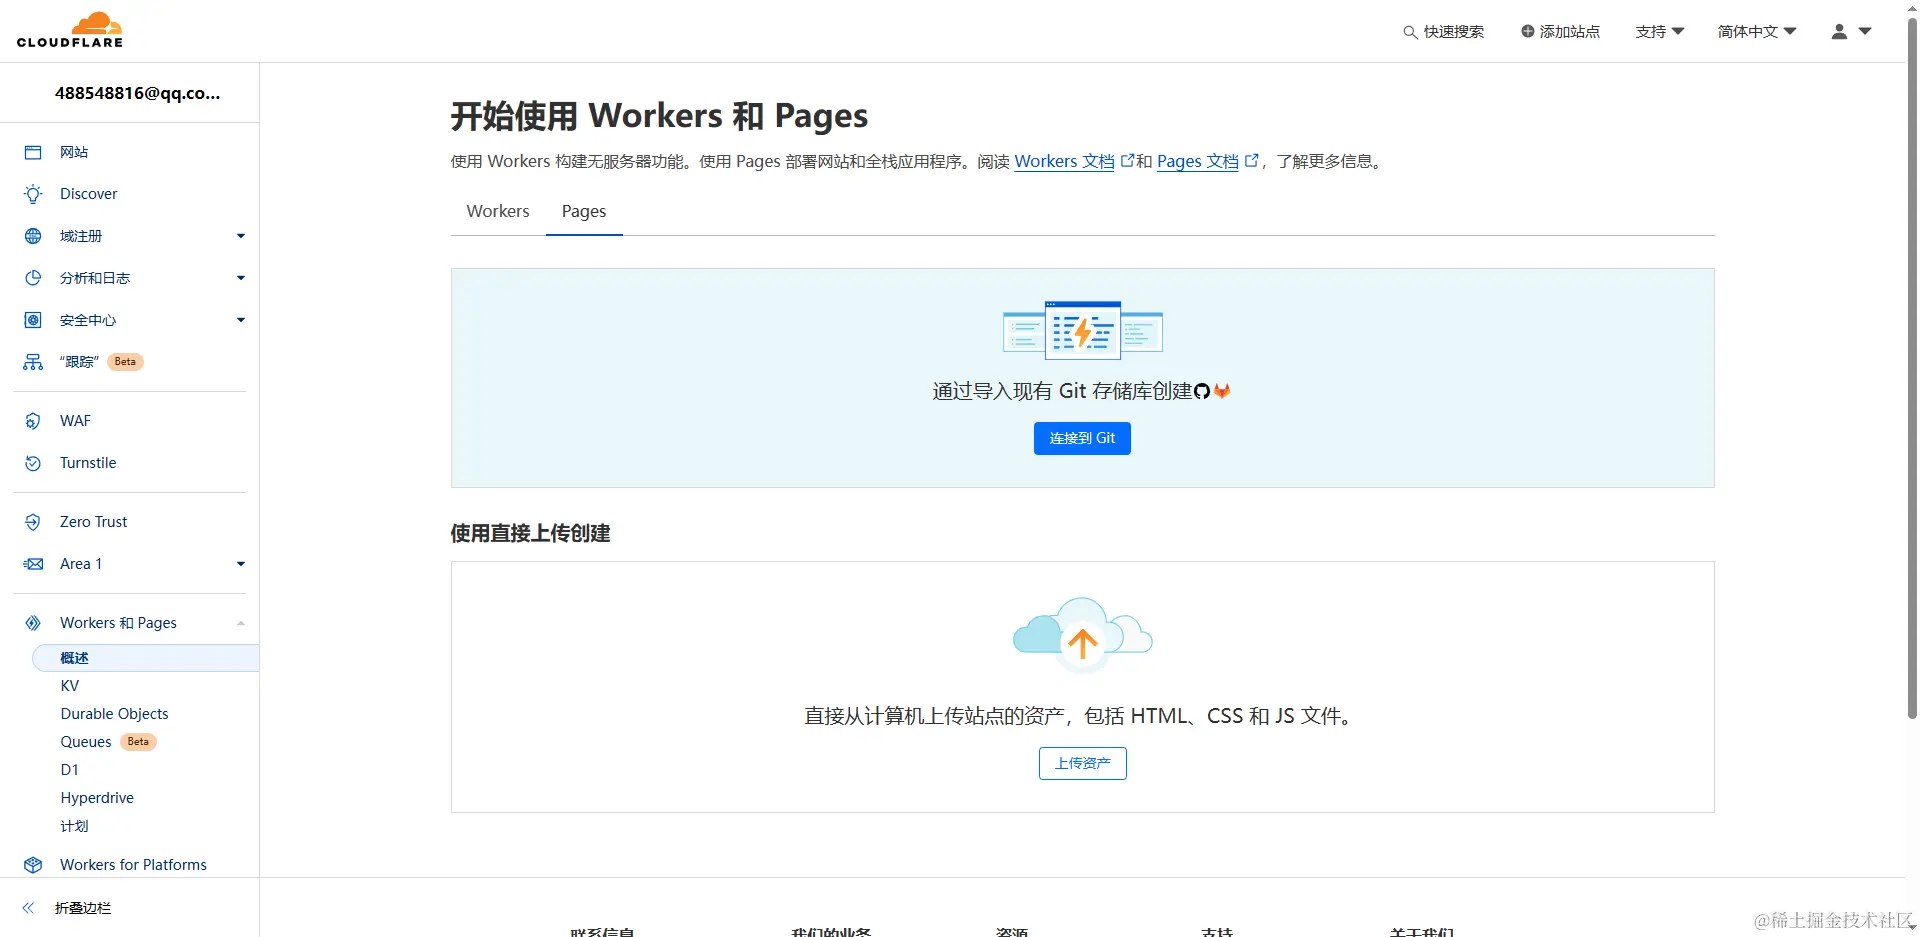Open 概述 in the sidebar
Image resolution: width=1920 pixels, height=937 pixels.
pyautogui.click(x=146, y=658)
